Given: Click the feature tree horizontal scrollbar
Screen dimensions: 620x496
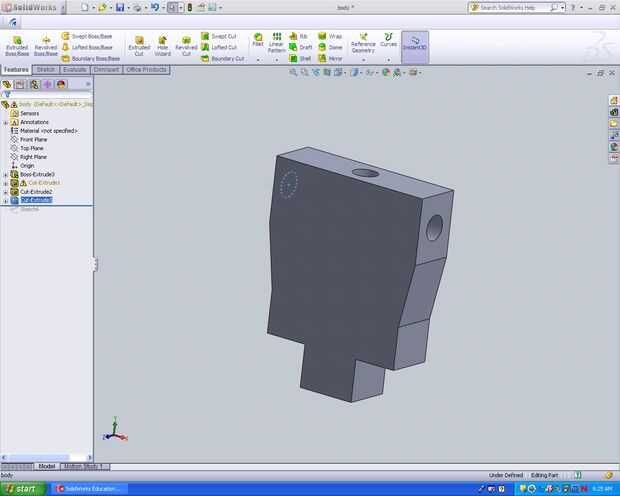Looking at the screenshot, I should (x=47, y=458).
